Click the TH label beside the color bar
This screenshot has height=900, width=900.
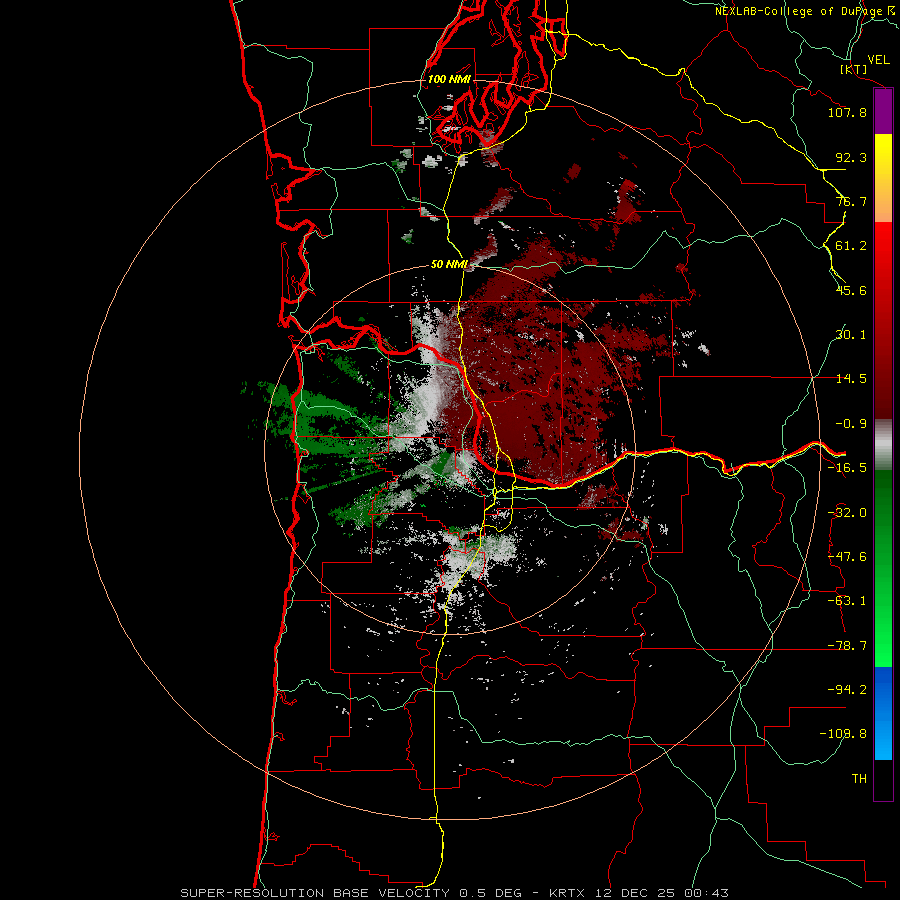click(859, 779)
